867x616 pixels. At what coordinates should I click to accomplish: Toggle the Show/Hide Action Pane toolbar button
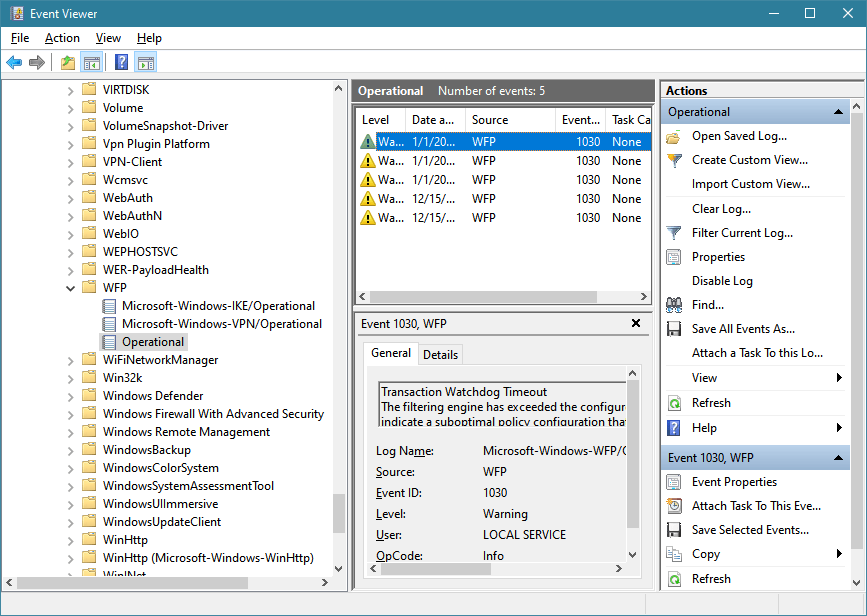pyautogui.click(x=146, y=62)
